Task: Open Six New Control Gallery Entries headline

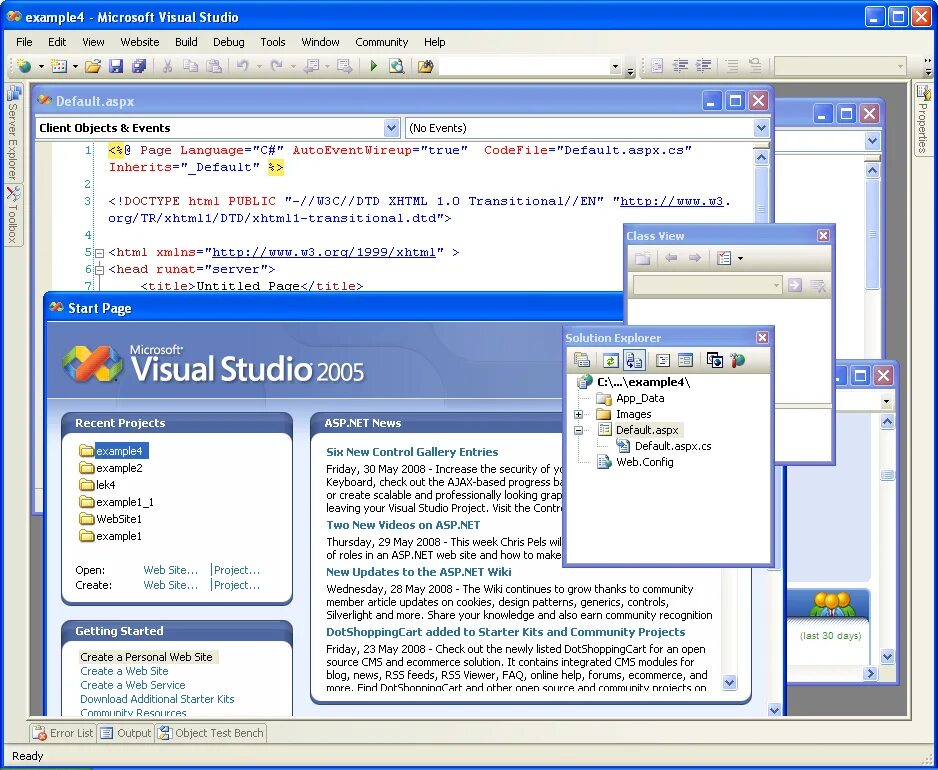Action: point(412,452)
